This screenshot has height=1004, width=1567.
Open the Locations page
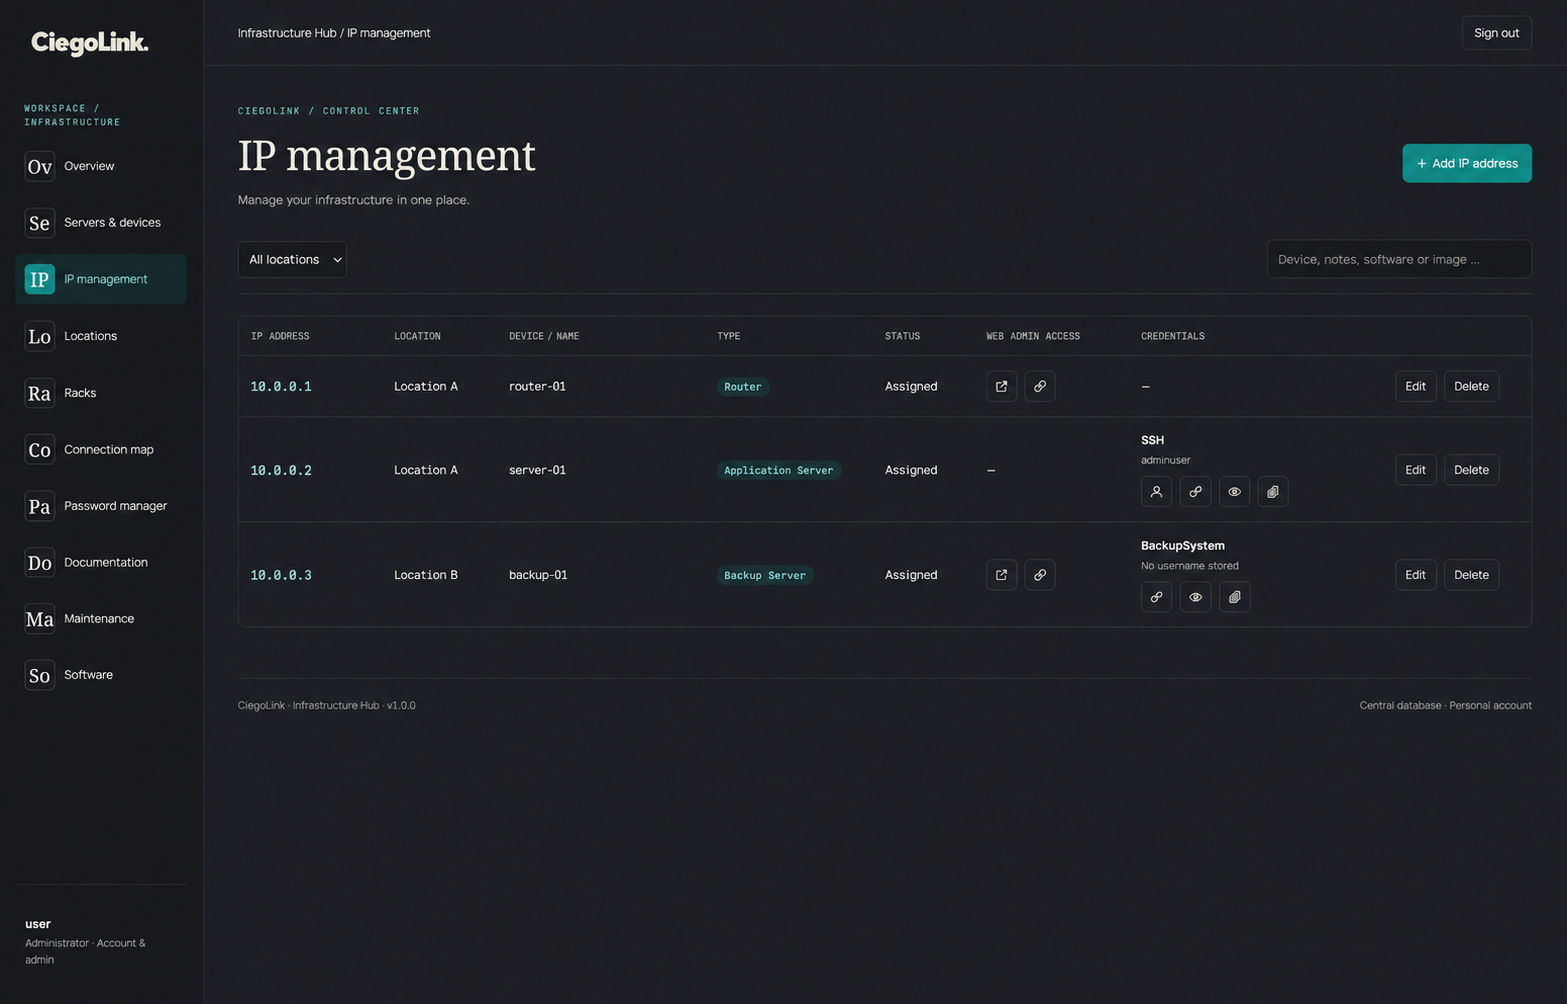point(101,336)
